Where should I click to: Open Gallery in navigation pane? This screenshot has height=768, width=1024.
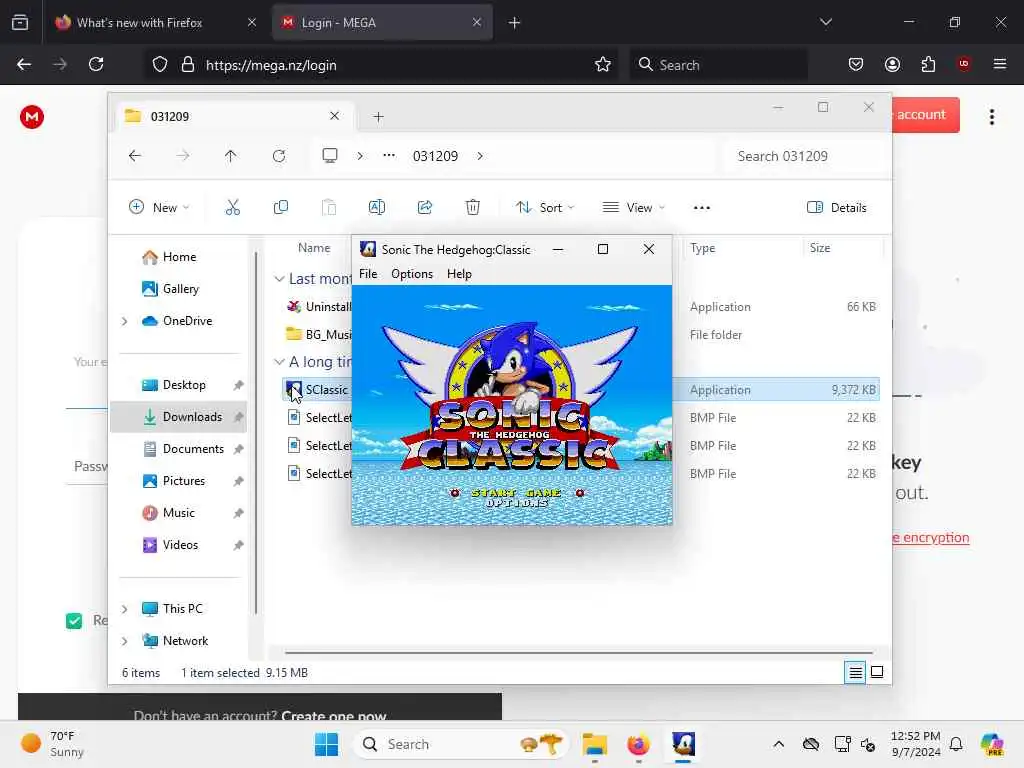pyautogui.click(x=178, y=289)
